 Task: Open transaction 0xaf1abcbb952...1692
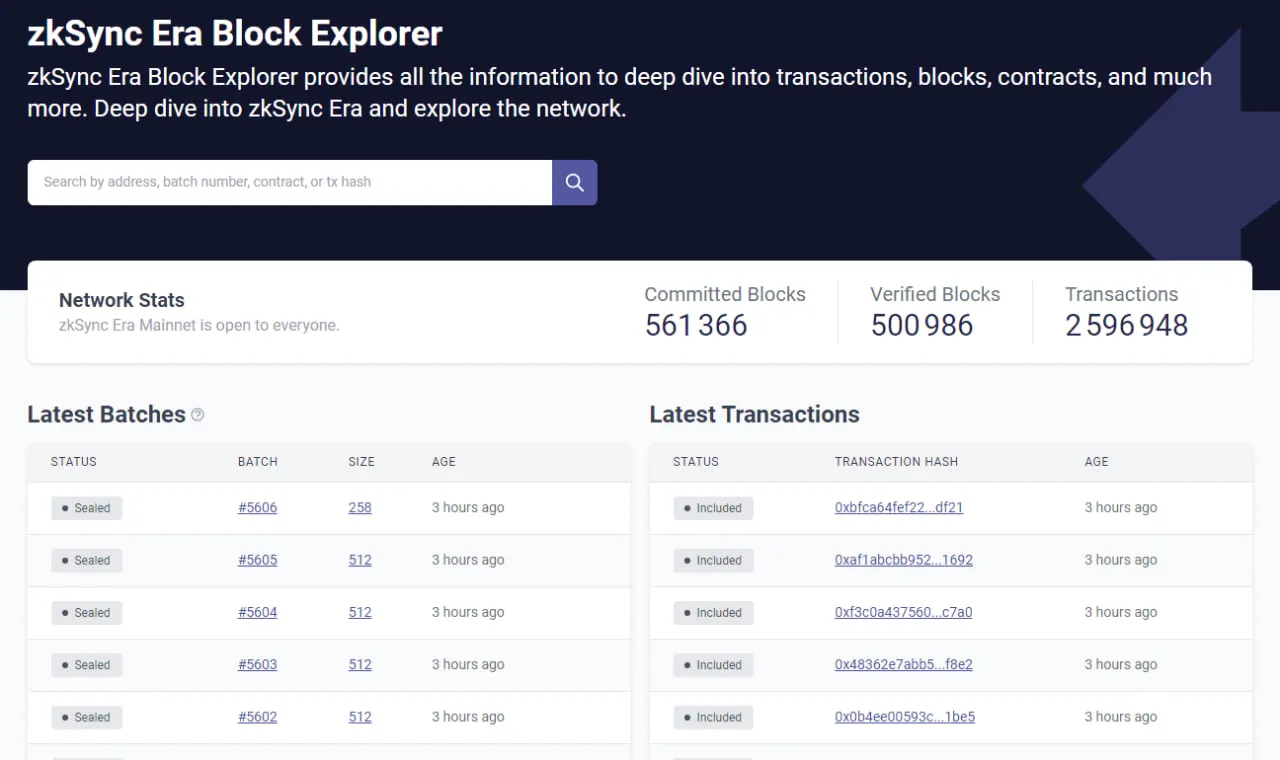(x=903, y=560)
